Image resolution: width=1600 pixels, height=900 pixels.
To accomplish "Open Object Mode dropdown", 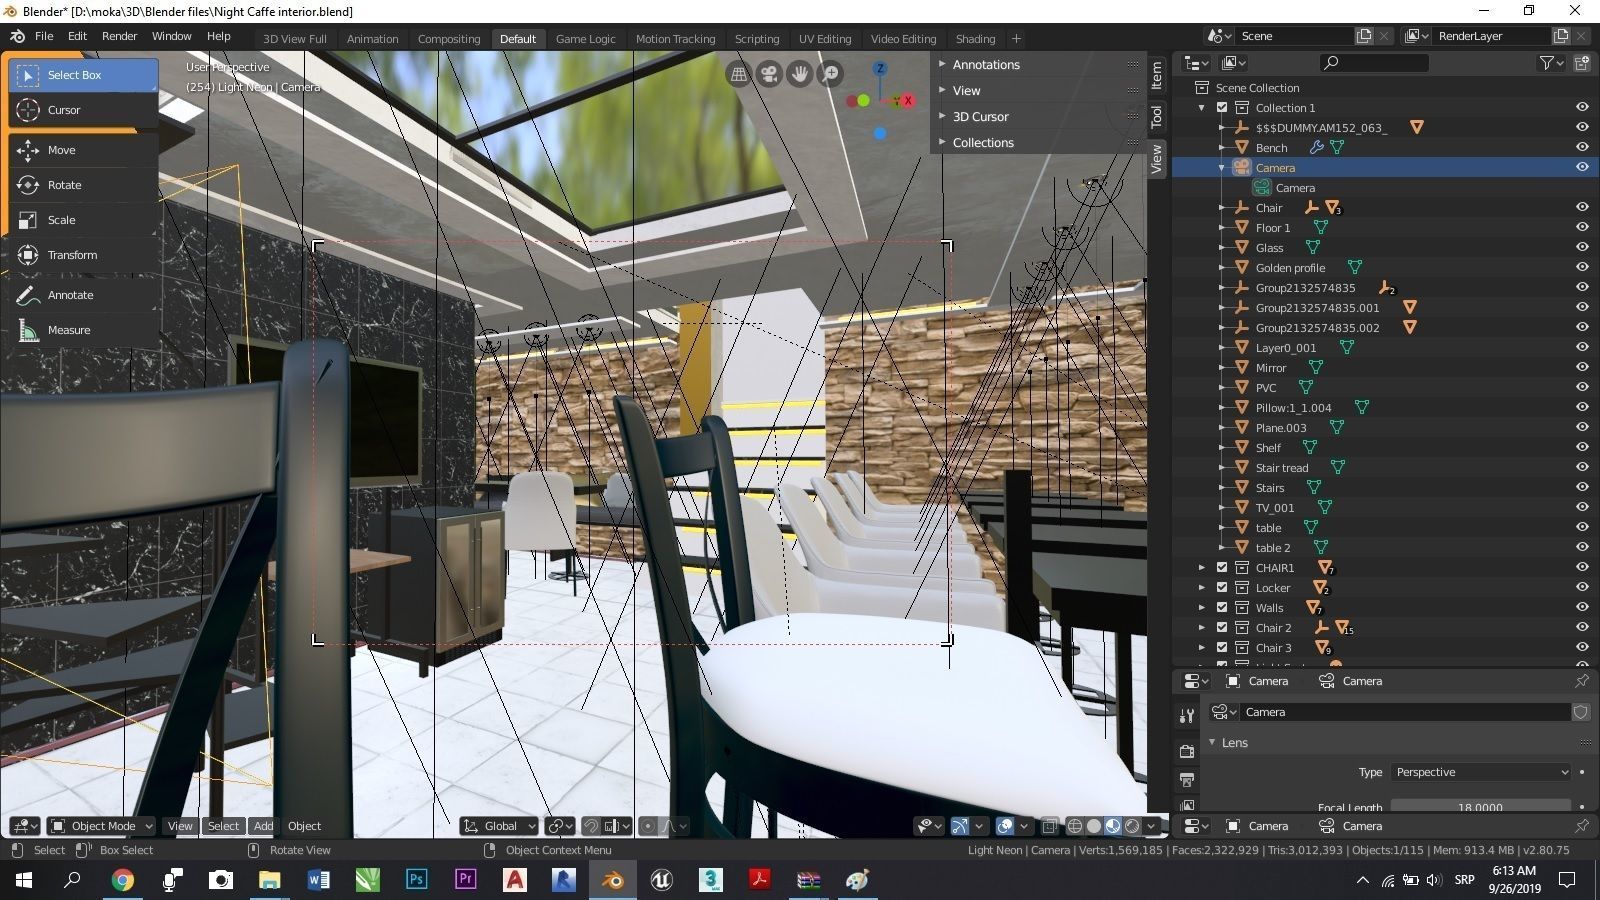I will 101,826.
